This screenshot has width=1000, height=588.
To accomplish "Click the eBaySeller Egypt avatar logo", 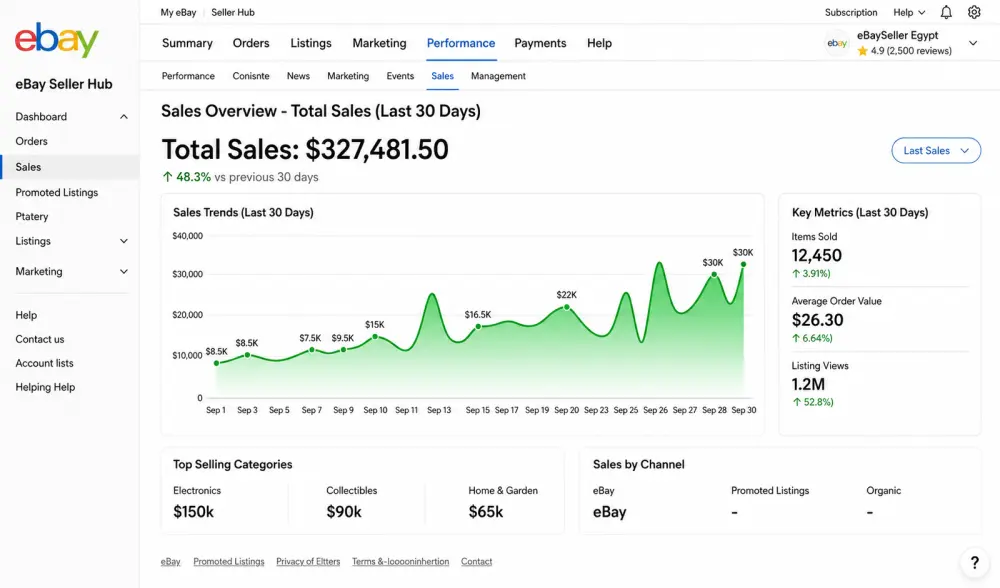I will 837,43.
